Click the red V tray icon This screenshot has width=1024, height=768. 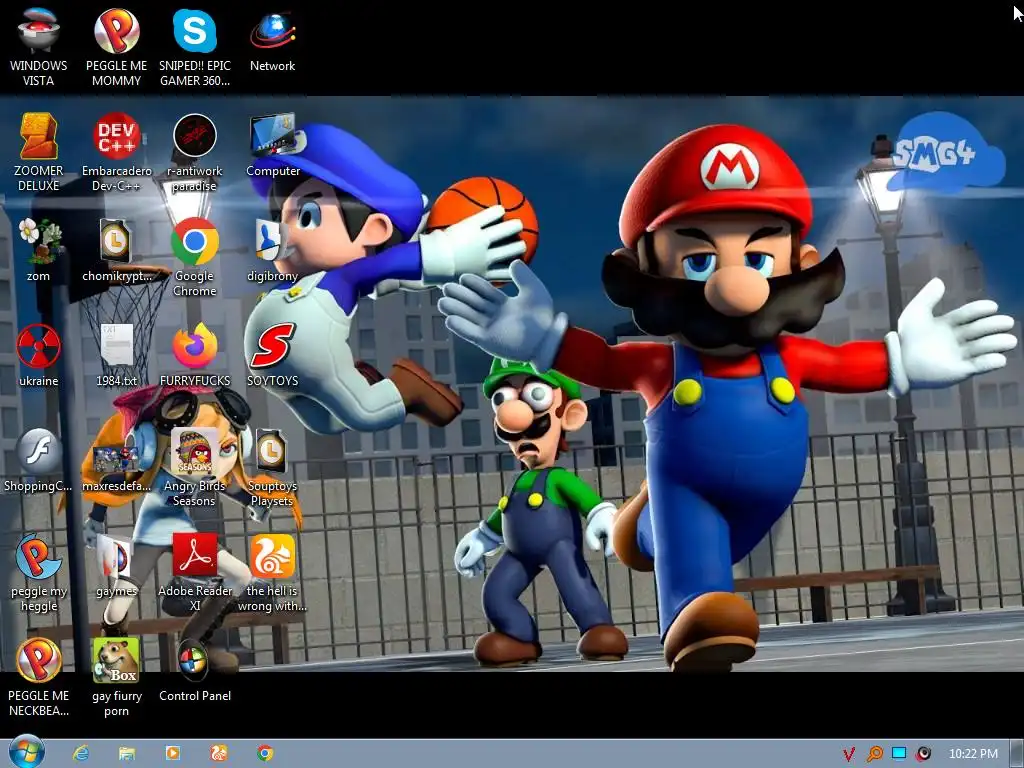pos(849,754)
